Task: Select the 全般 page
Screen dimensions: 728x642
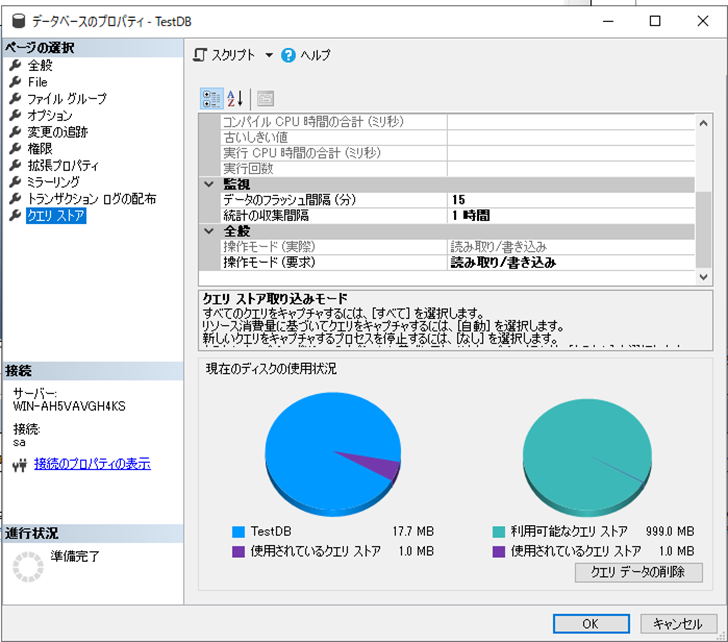Action: [40, 65]
